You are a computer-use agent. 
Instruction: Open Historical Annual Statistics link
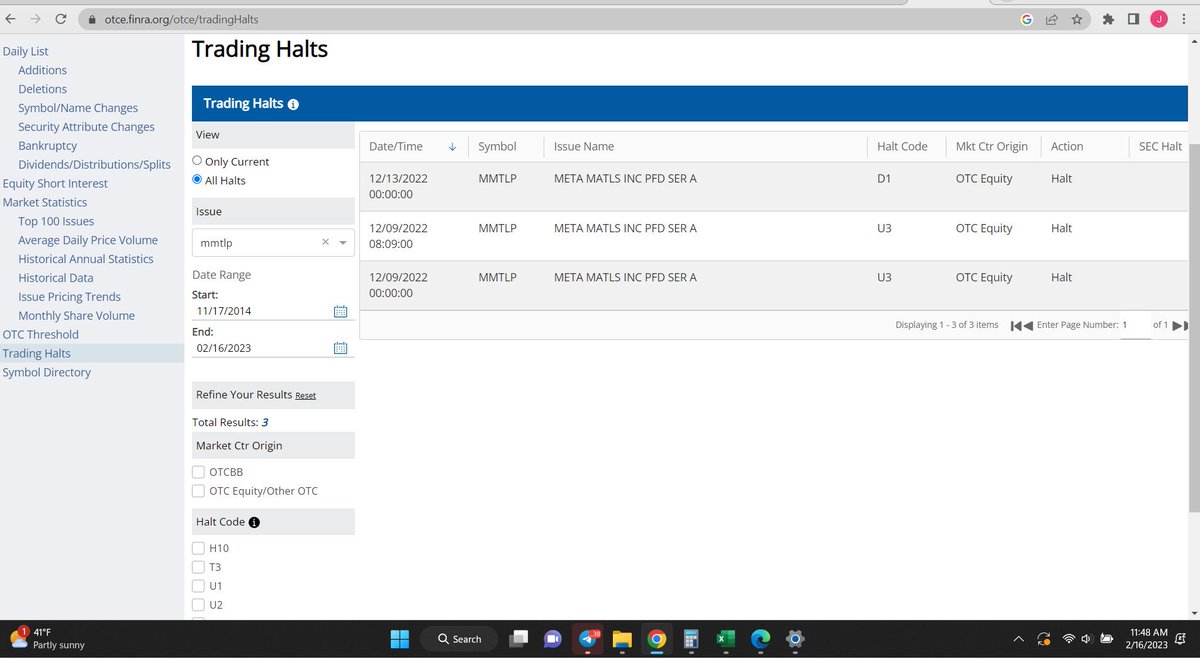(x=86, y=259)
